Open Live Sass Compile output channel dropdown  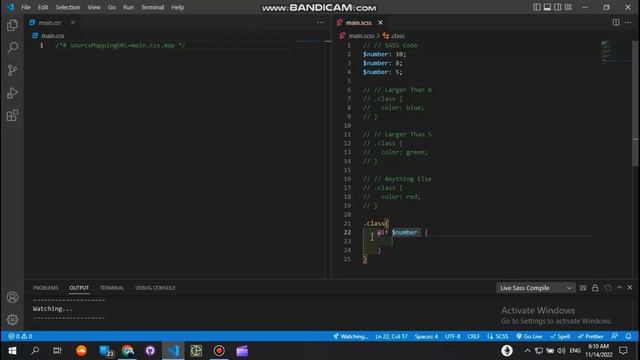coord(536,288)
